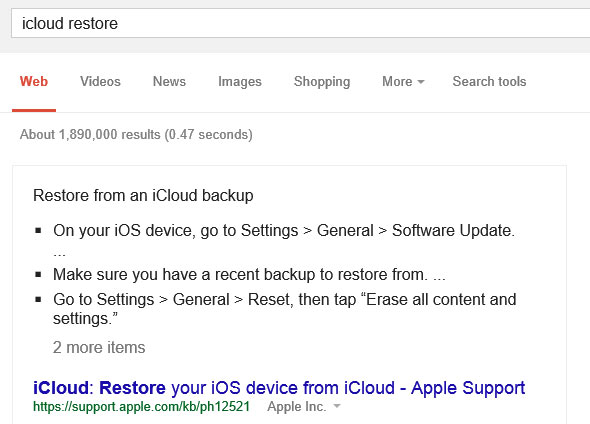The image size is (590, 424).
Task: Expand the "2 more items" link
Action: click(x=99, y=348)
